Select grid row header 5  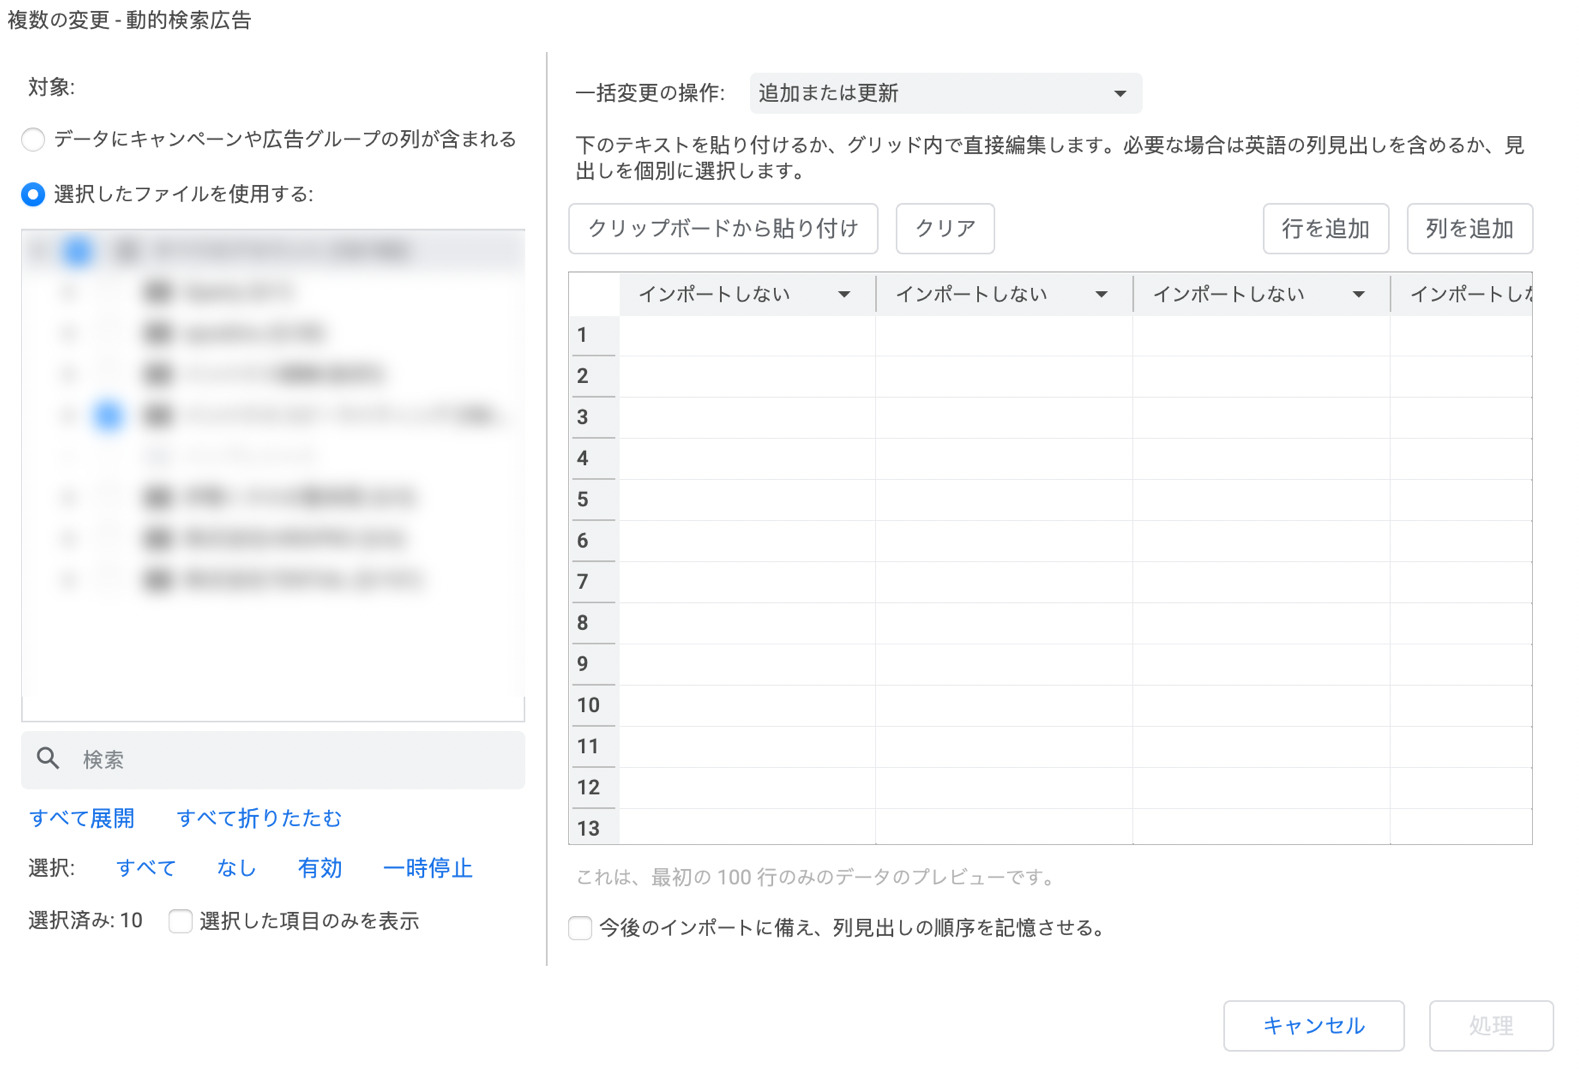click(594, 499)
